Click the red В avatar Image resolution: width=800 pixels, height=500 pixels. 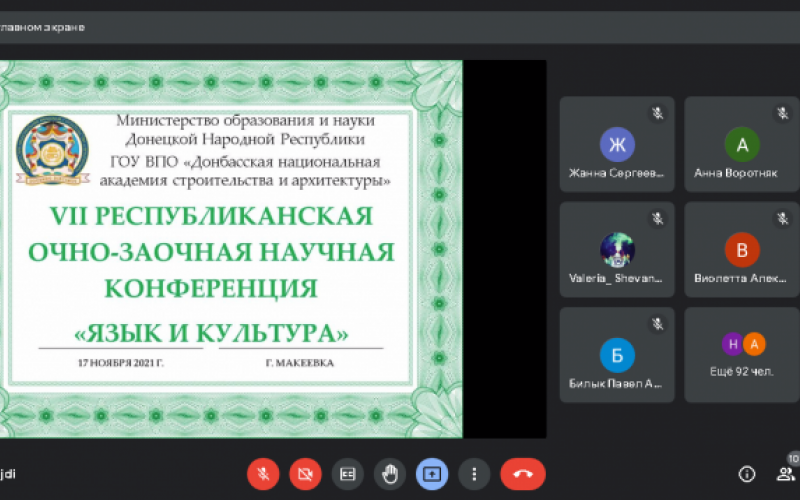pyautogui.click(x=742, y=249)
